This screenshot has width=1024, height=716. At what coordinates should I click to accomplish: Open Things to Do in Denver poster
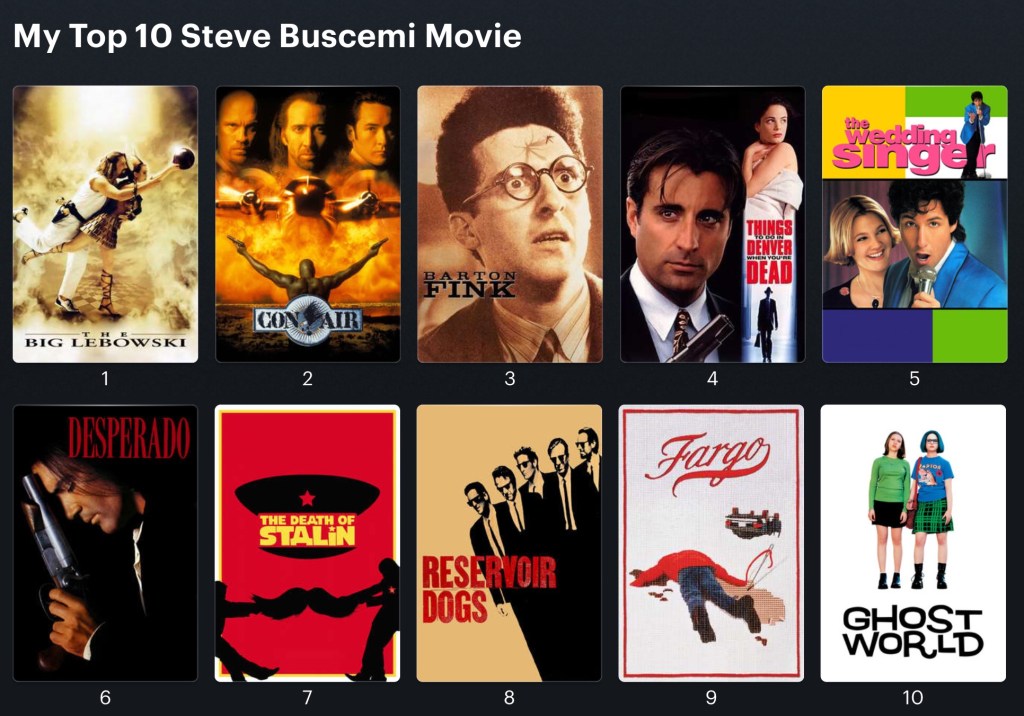[712, 224]
